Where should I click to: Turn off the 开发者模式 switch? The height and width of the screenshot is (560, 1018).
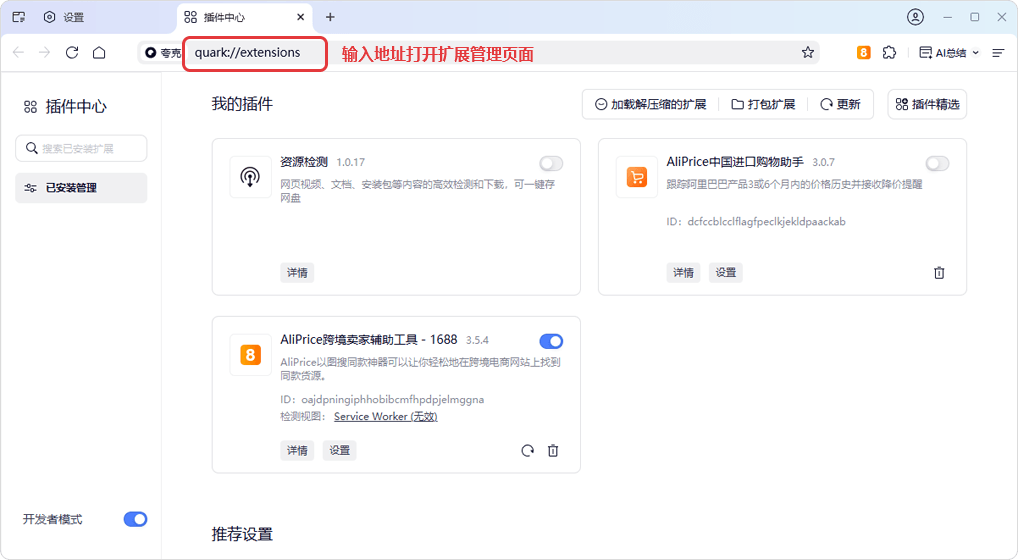pos(135,519)
